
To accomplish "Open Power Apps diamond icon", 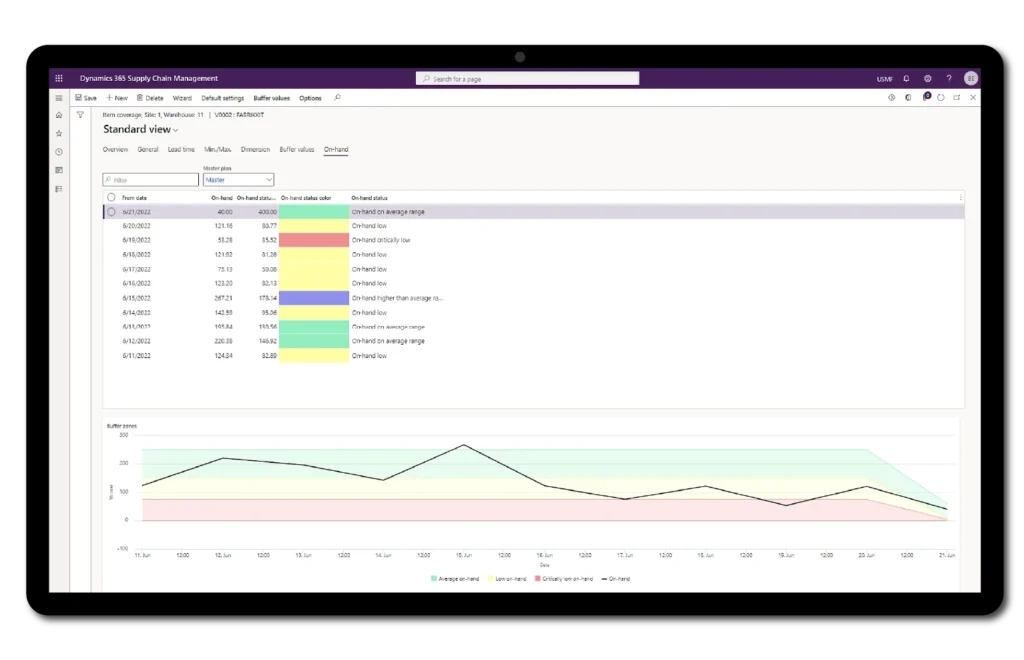I will pos(891,98).
